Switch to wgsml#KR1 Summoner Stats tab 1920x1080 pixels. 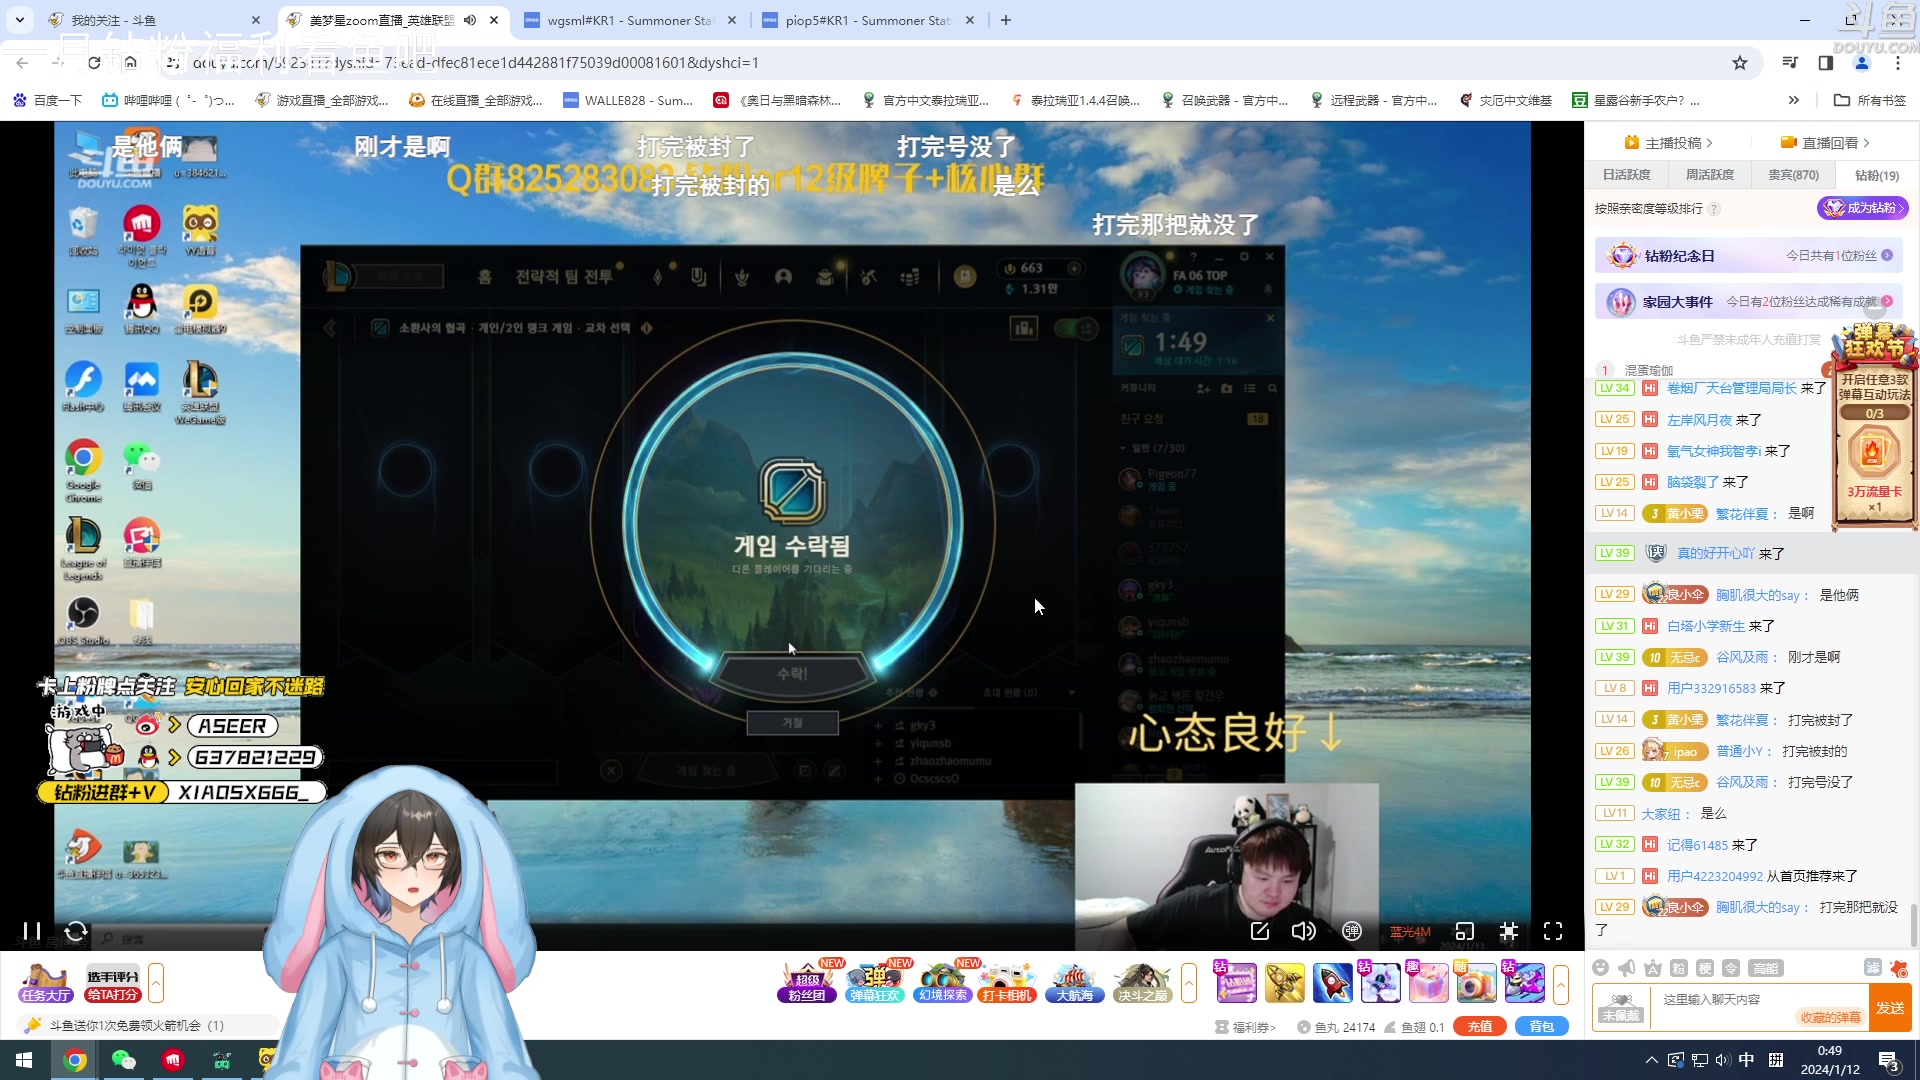click(631, 20)
